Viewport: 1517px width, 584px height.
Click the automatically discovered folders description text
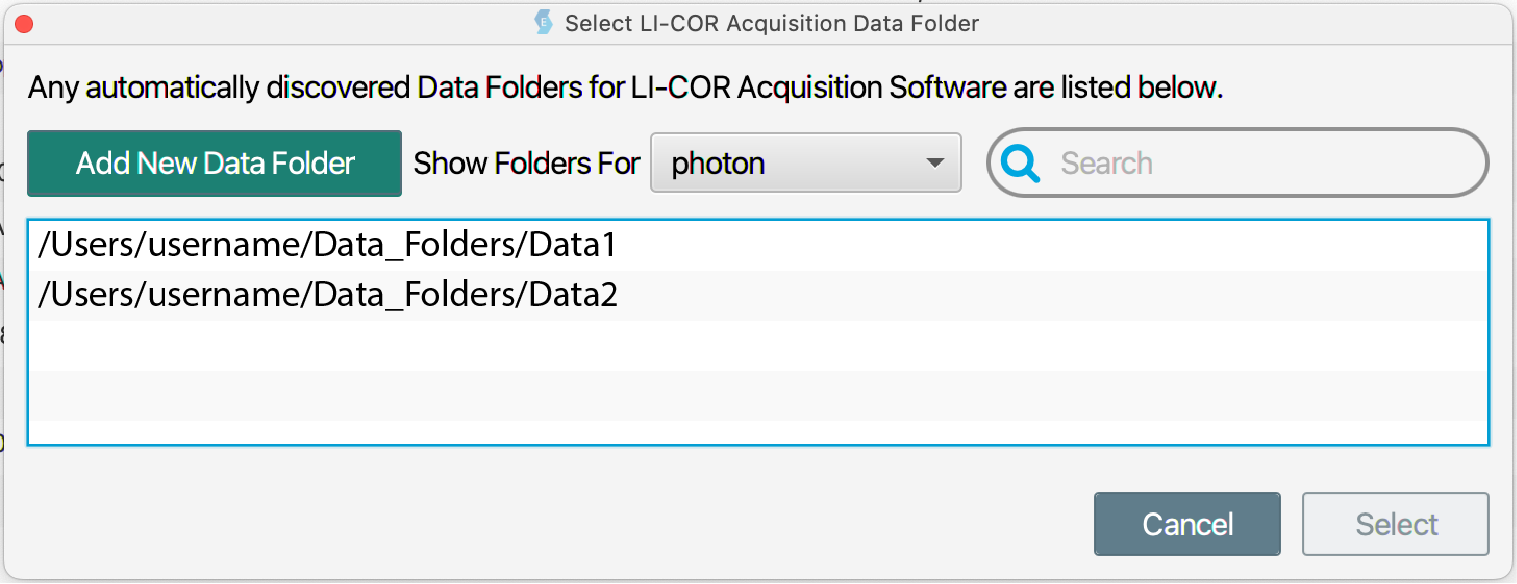pyautogui.click(x=625, y=88)
